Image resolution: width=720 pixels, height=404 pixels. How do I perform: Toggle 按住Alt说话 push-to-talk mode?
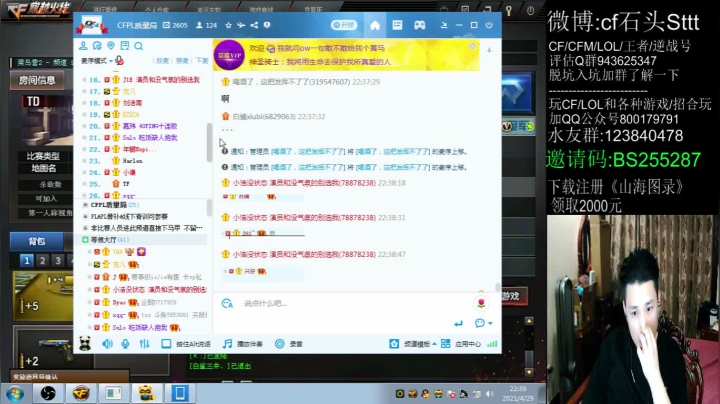pyautogui.click(x=186, y=344)
